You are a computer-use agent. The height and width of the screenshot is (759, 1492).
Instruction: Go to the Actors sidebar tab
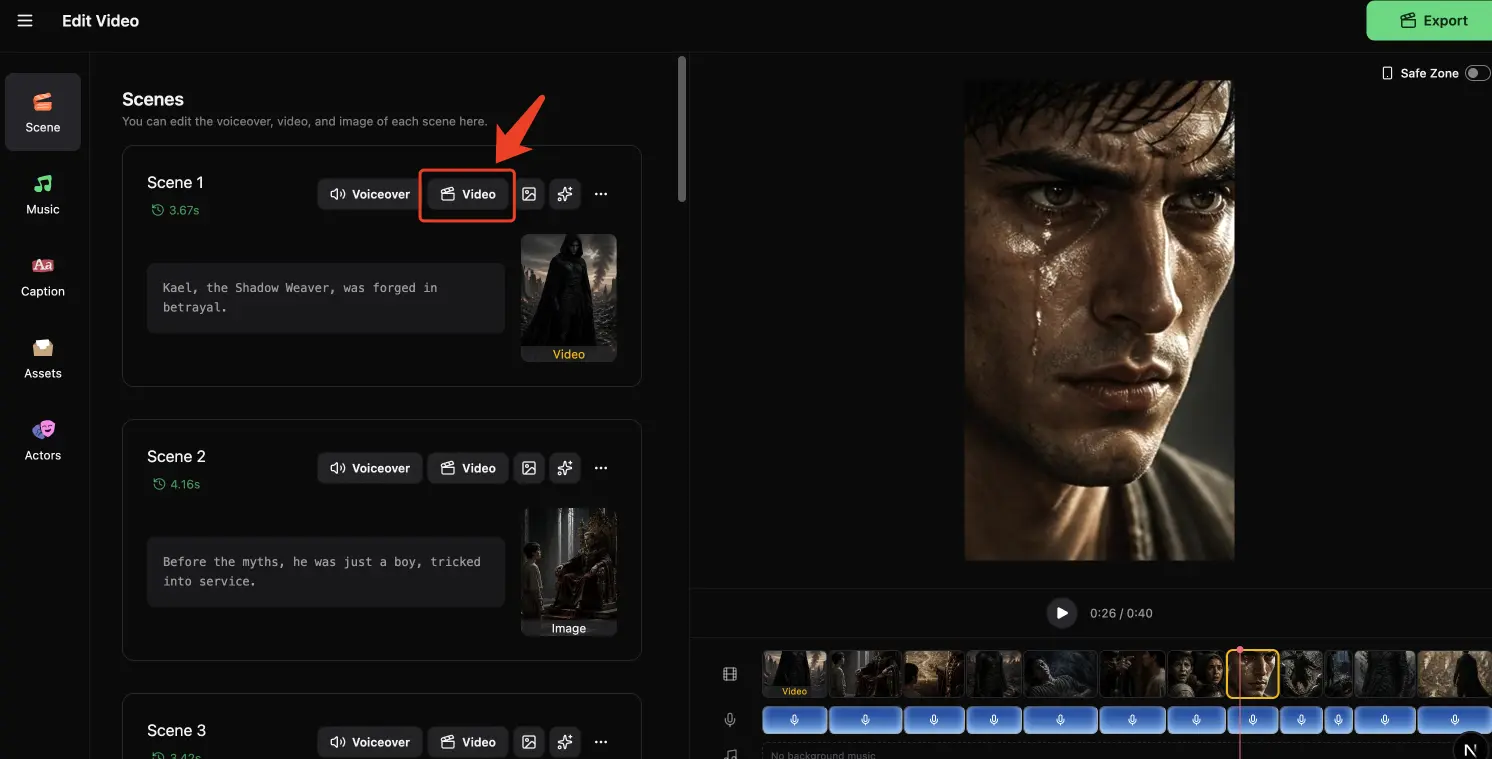tap(43, 440)
